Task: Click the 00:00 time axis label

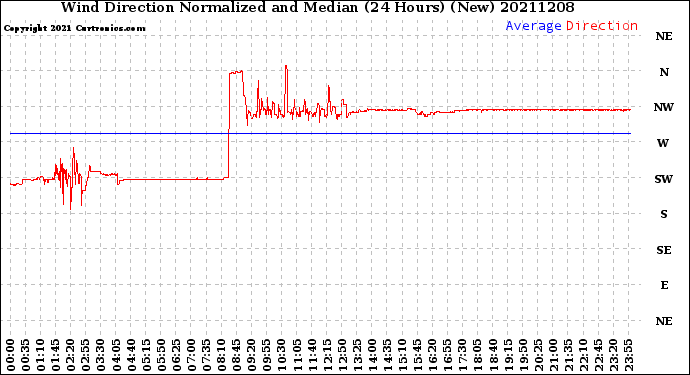Action: point(11,355)
